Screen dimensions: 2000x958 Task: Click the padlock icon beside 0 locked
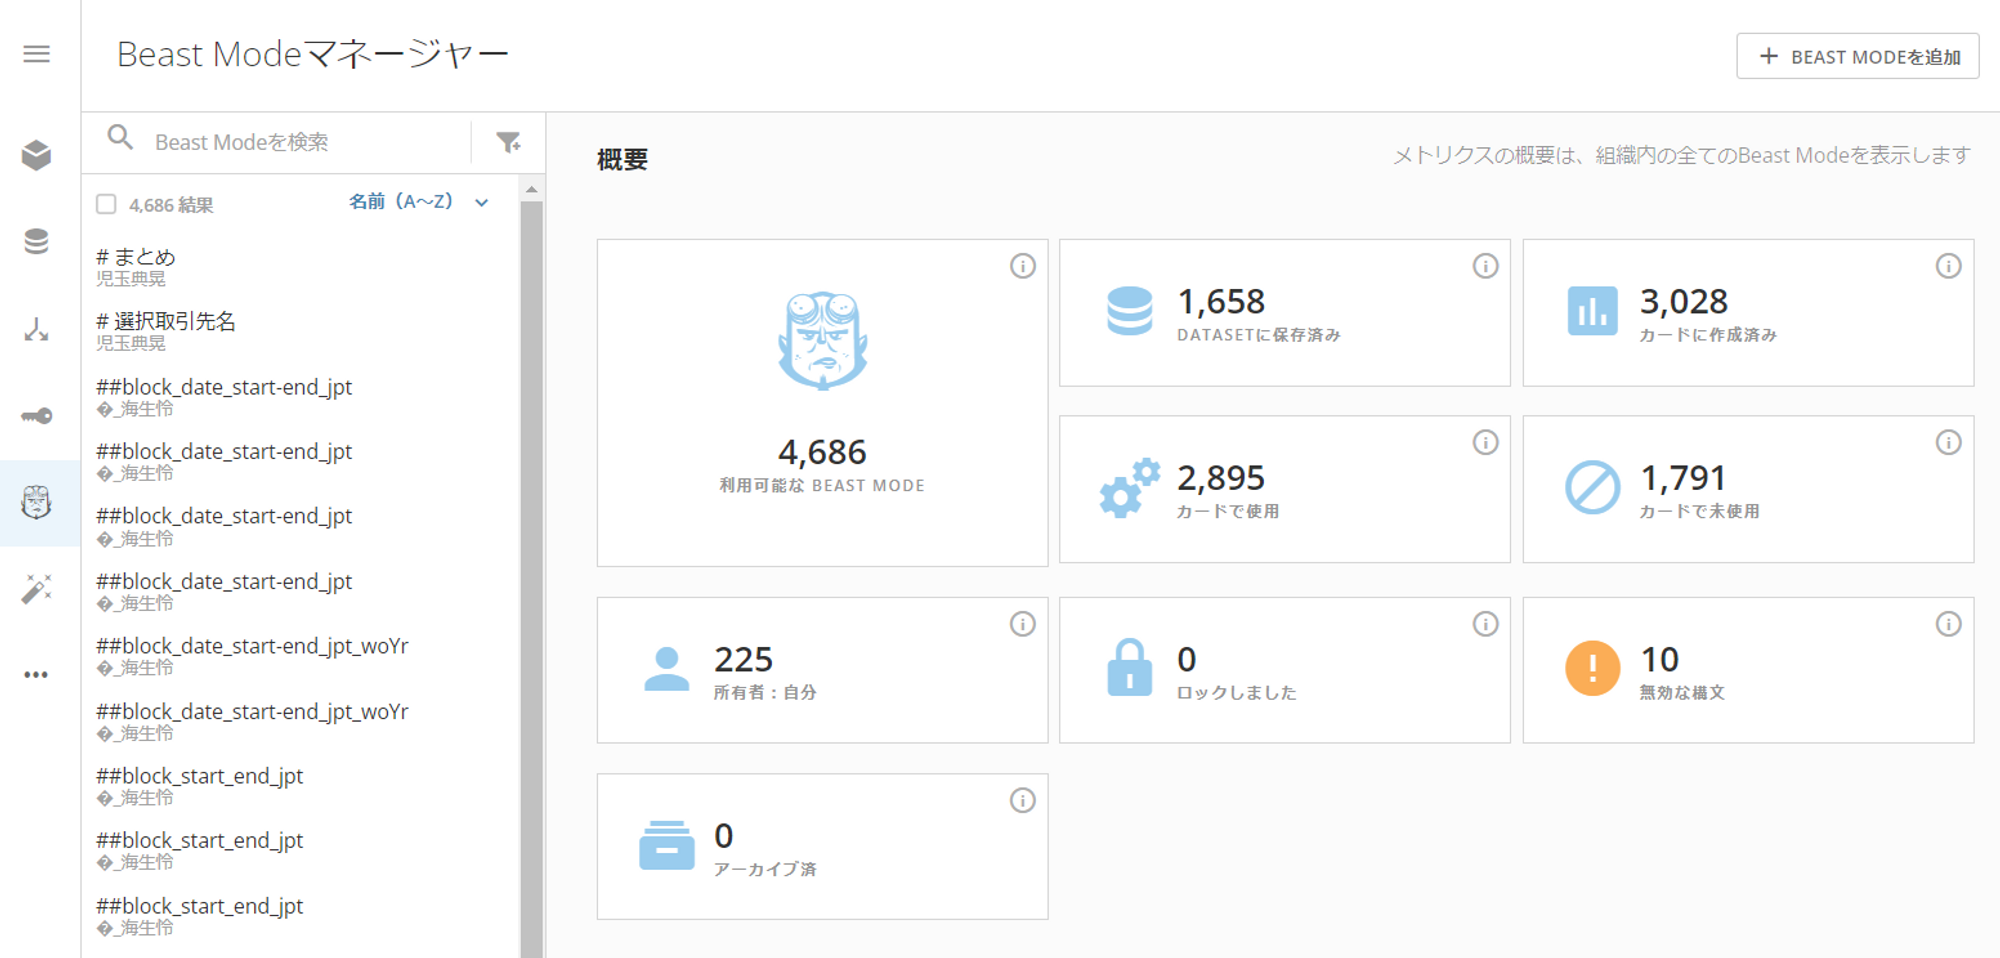[1130, 667]
